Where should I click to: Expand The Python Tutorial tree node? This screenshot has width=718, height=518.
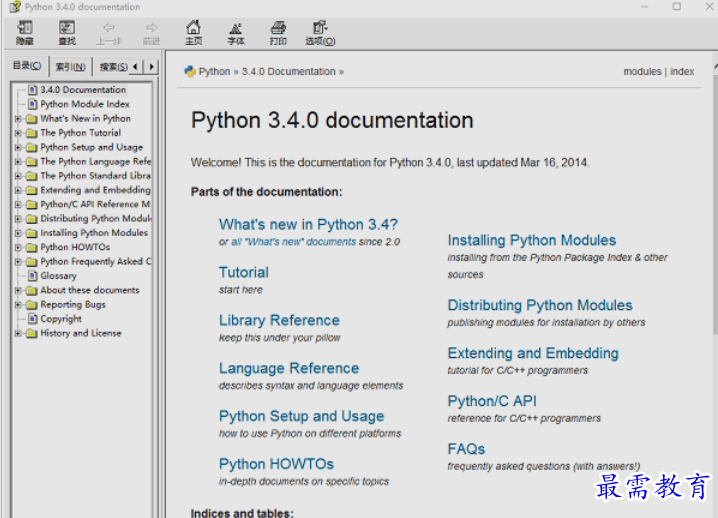(x=18, y=133)
